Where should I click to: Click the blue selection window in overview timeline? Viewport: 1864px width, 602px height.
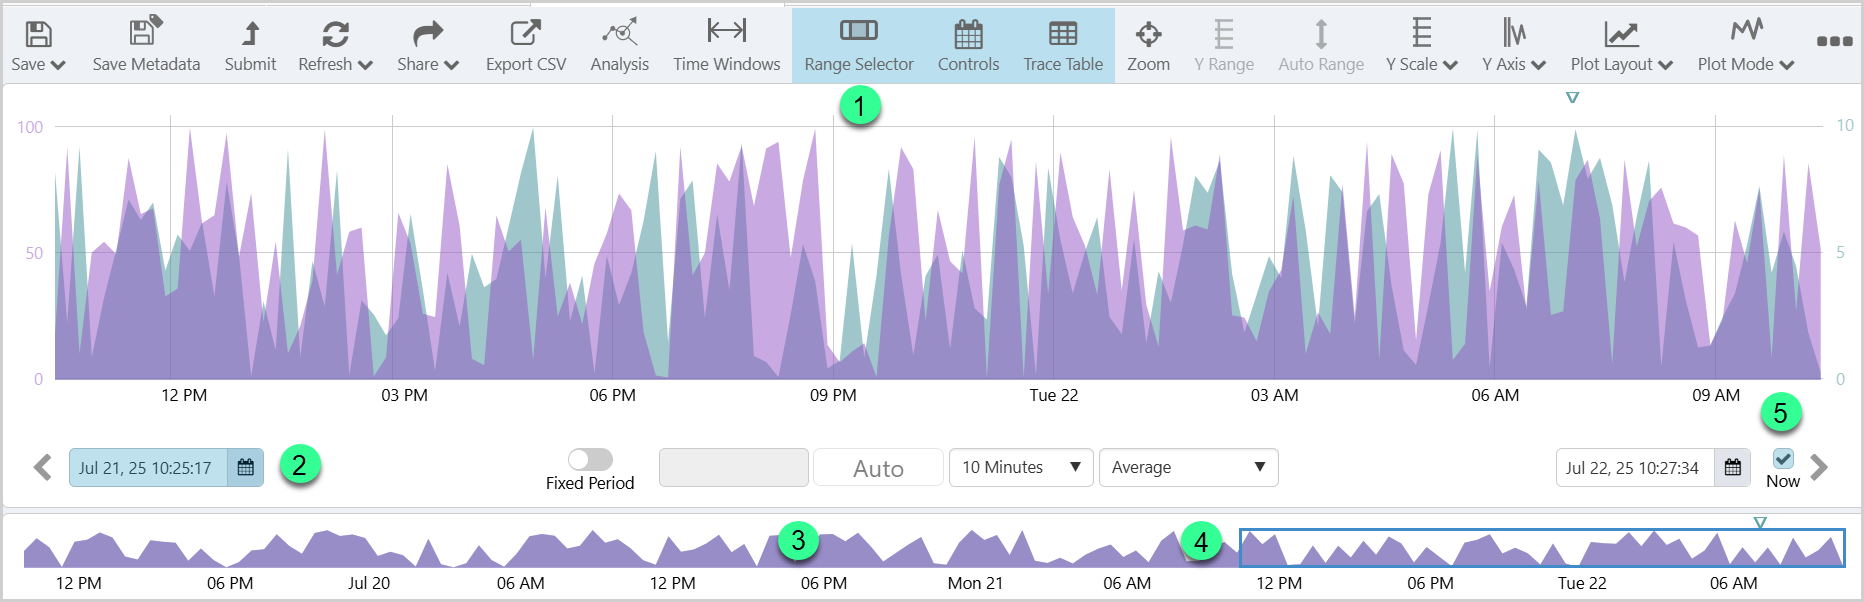pos(1541,548)
